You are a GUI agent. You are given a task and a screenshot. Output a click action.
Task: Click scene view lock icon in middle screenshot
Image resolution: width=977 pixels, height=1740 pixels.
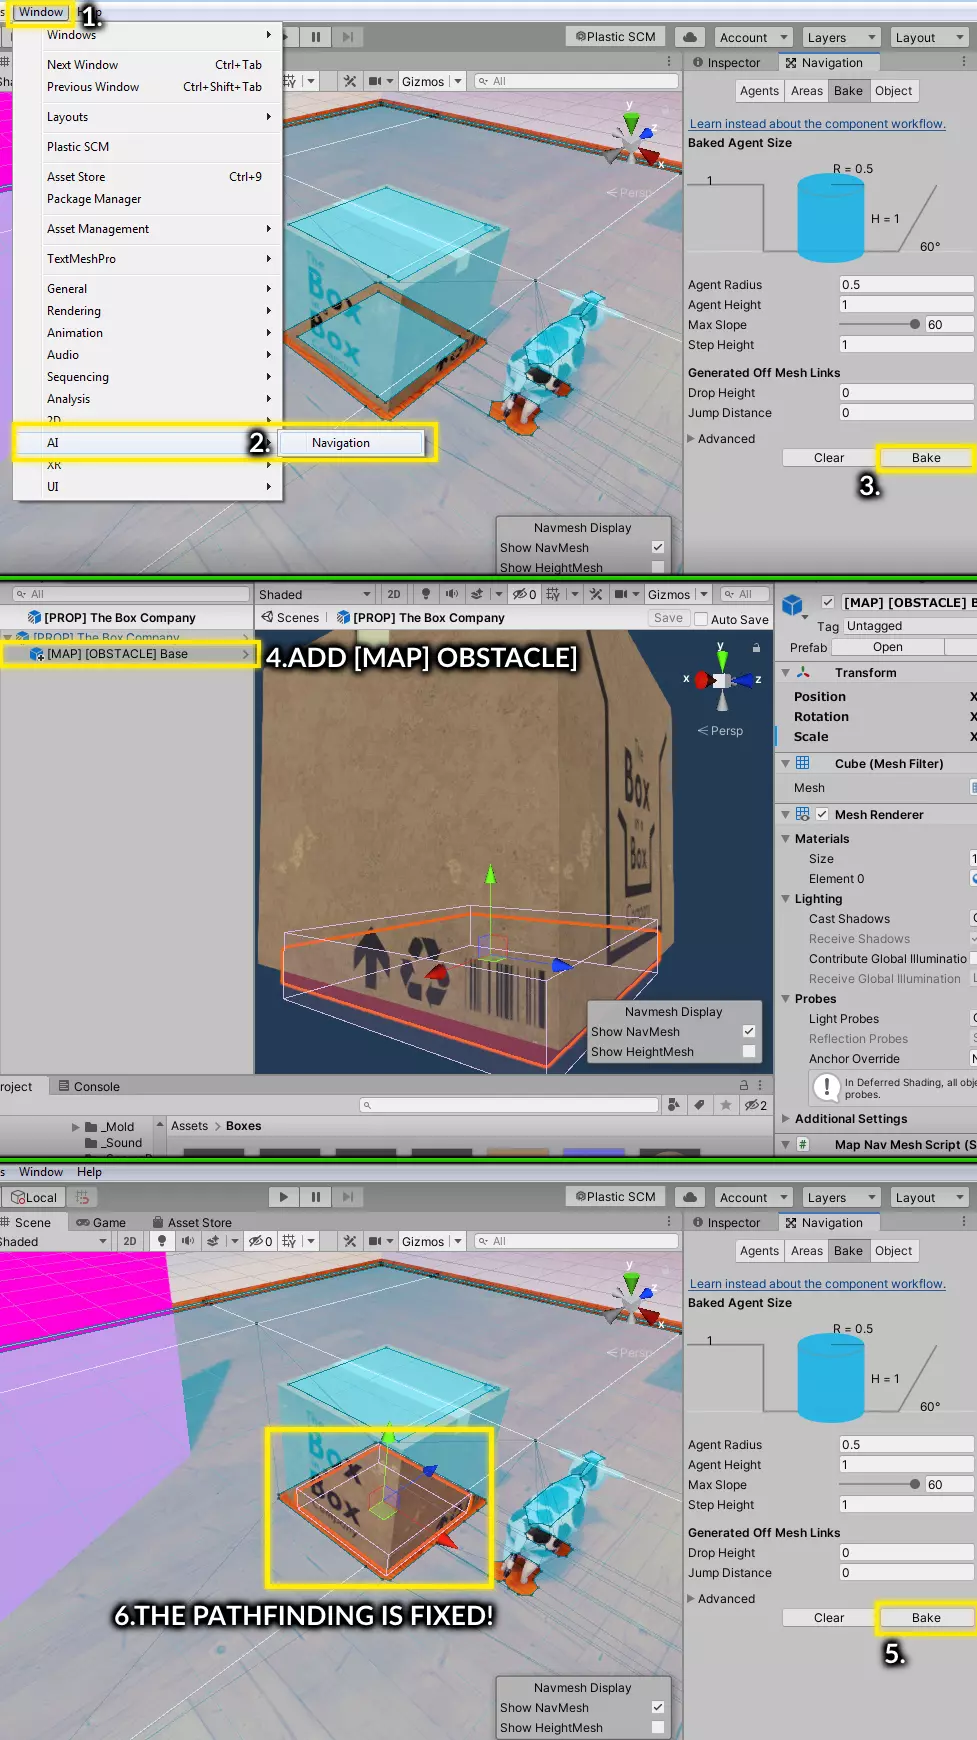757,647
